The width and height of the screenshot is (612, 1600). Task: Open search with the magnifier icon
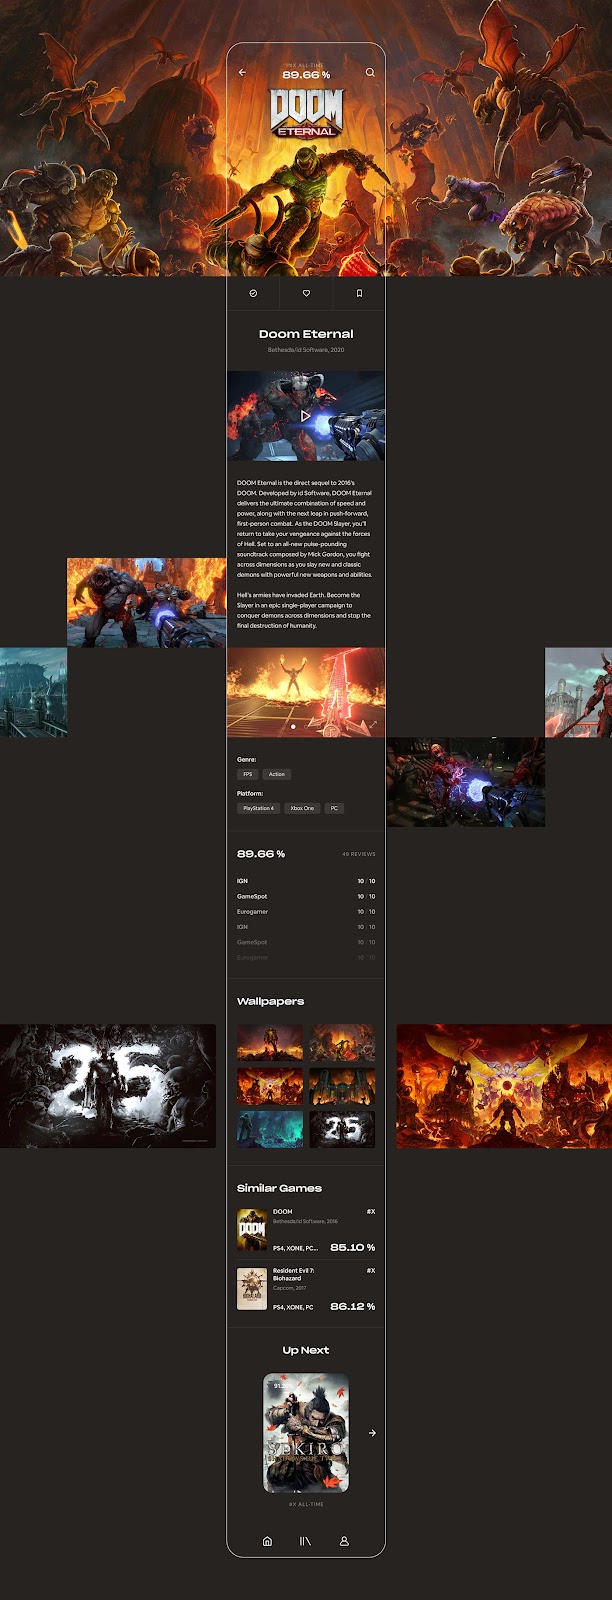[370, 72]
